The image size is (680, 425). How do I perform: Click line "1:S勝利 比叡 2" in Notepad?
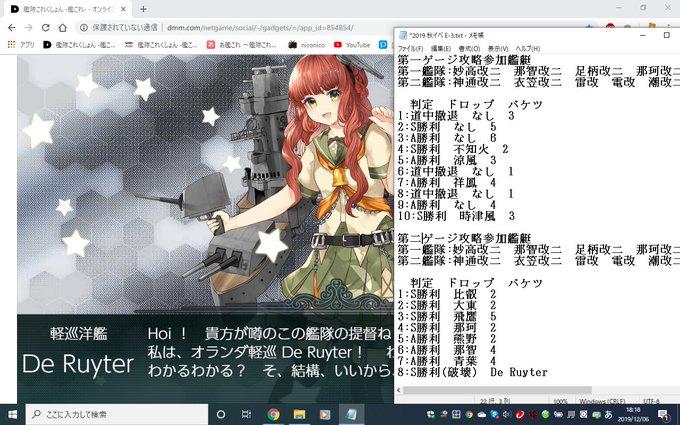[447, 294]
